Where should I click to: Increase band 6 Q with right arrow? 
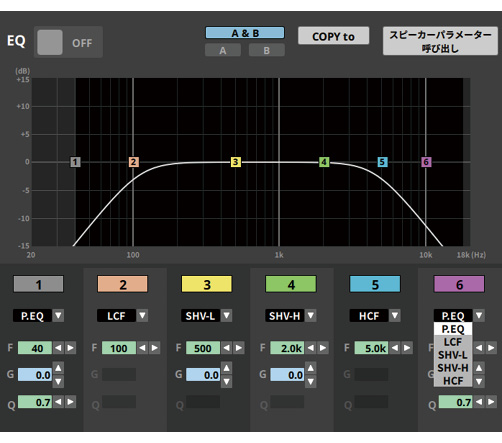tap(491, 402)
